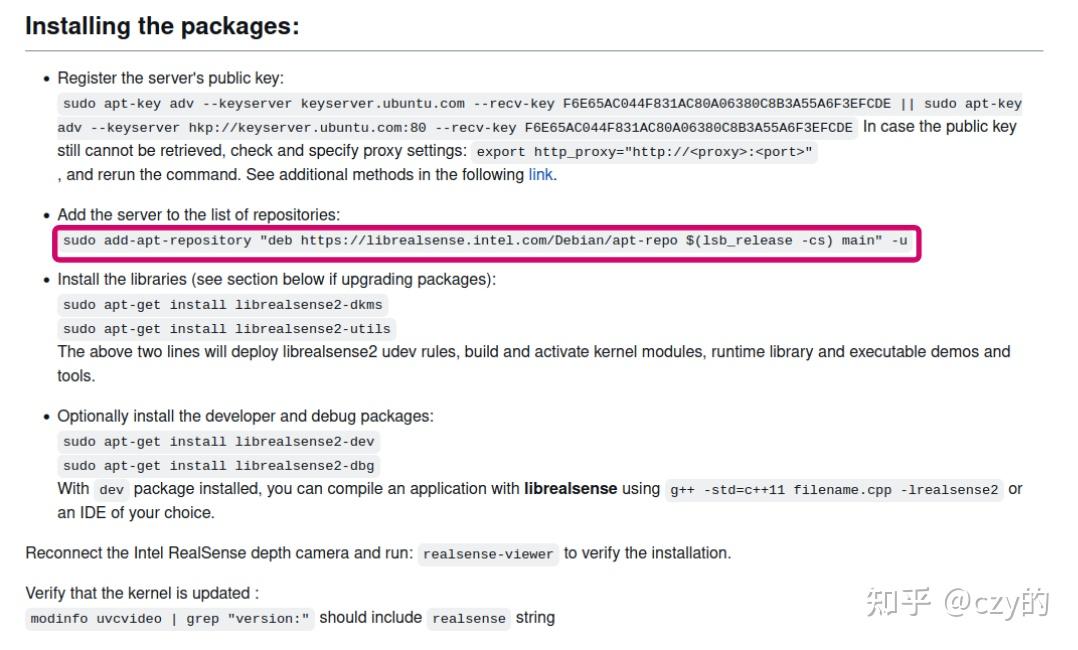1078x650 pixels.
Task: Click "Optionally install the developer and debug packages" text
Action: 245,416
